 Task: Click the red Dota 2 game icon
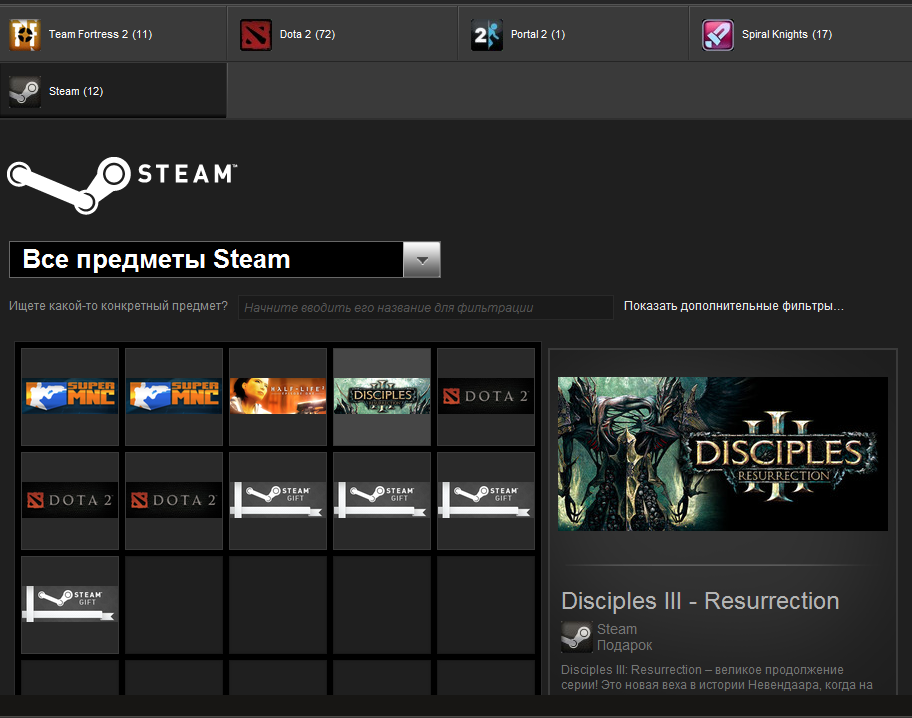[x=256, y=34]
